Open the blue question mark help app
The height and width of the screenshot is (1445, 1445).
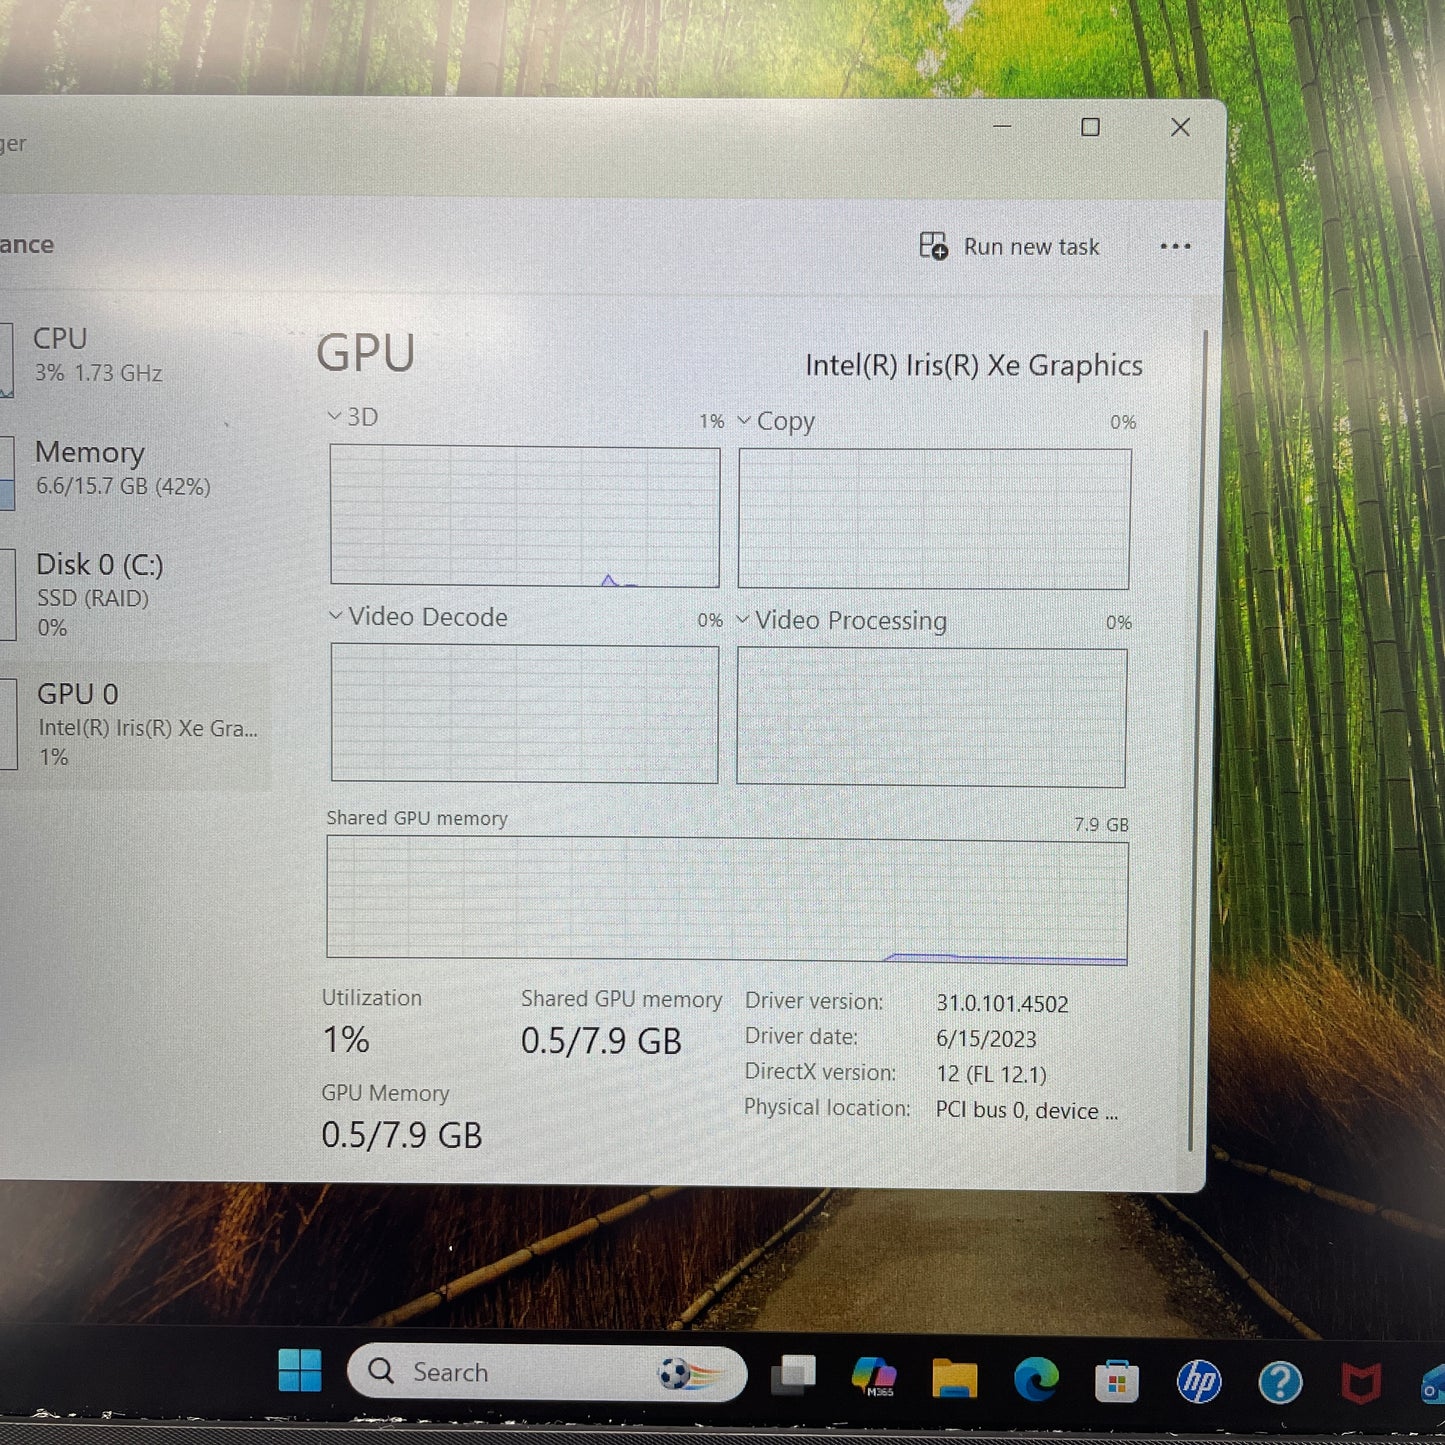click(1280, 1383)
